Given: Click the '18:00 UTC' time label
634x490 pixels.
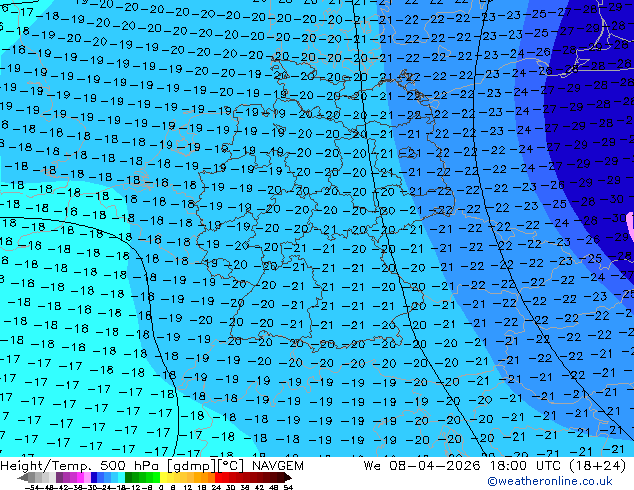Looking at the screenshot, I should pyautogui.click(x=525, y=466).
